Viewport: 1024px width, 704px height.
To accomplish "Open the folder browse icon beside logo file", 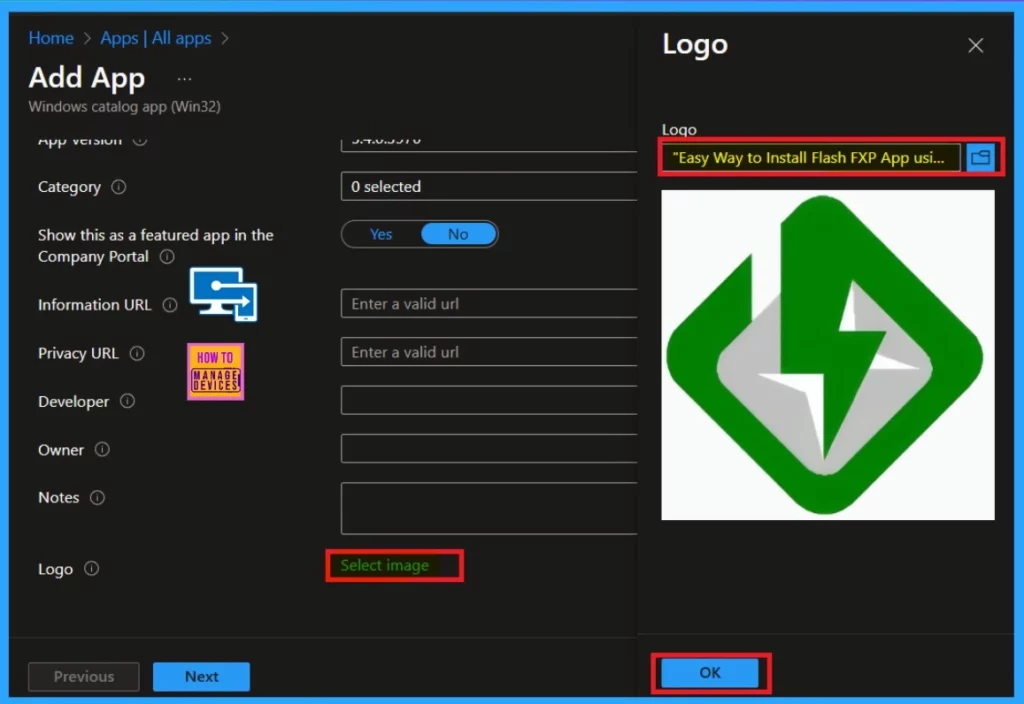I will [x=980, y=157].
